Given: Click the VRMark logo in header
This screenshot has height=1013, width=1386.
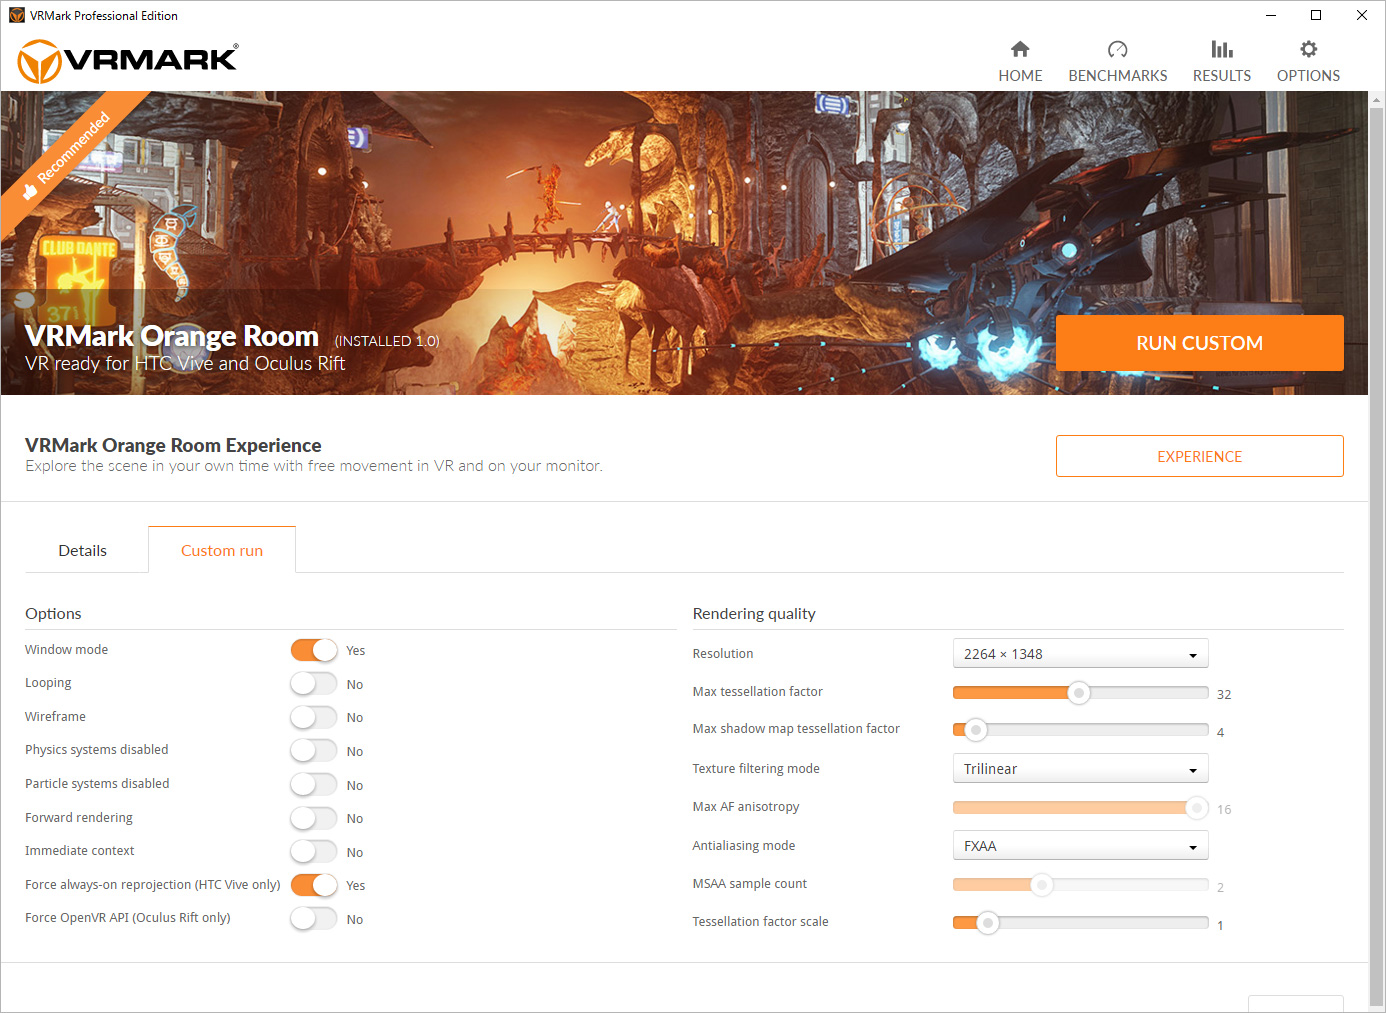Looking at the screenshot, I should pyautogui.click(x=128, y=60).
